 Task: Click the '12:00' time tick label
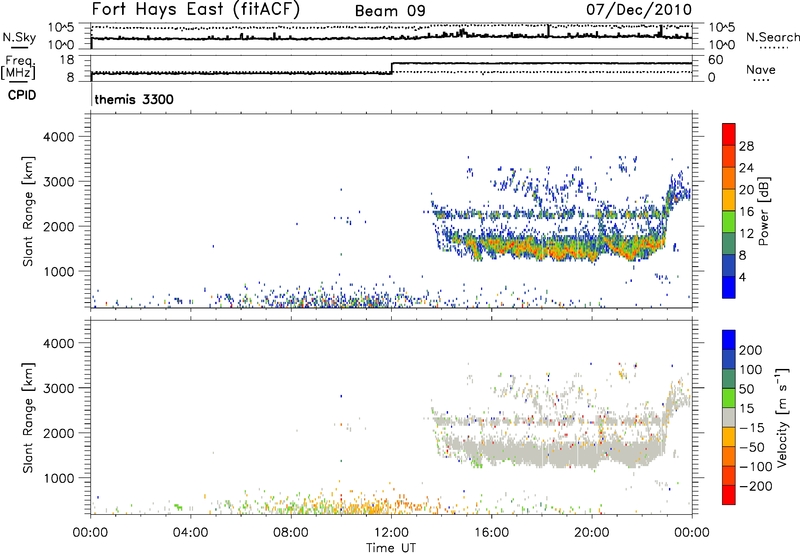click(x=391, y=533)
